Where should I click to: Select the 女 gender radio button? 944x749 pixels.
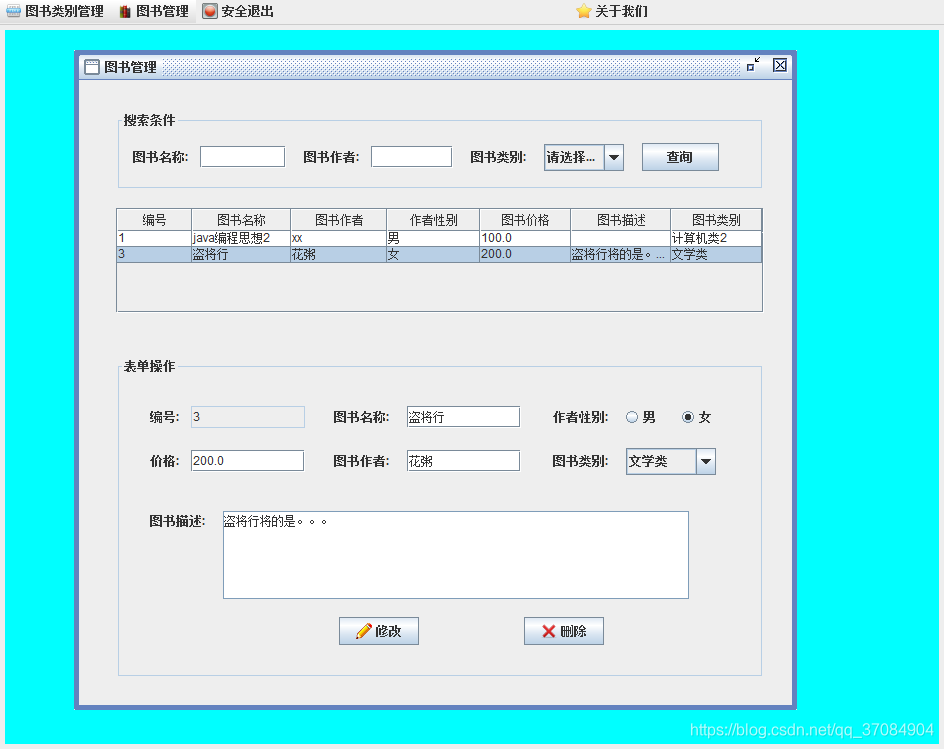click(x=688, y=417)
